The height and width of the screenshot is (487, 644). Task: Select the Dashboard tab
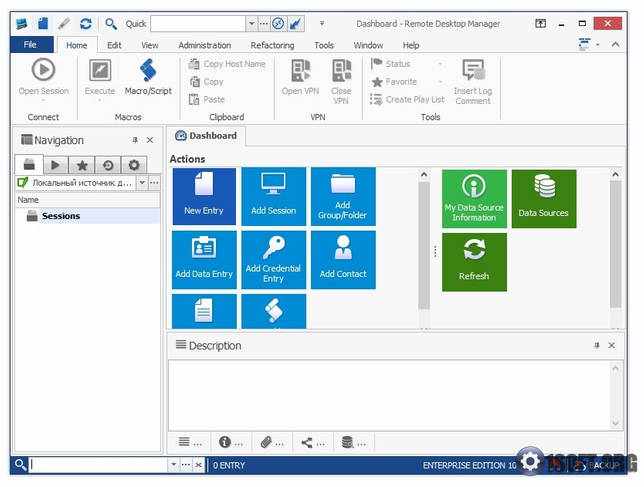coord(206,136)
